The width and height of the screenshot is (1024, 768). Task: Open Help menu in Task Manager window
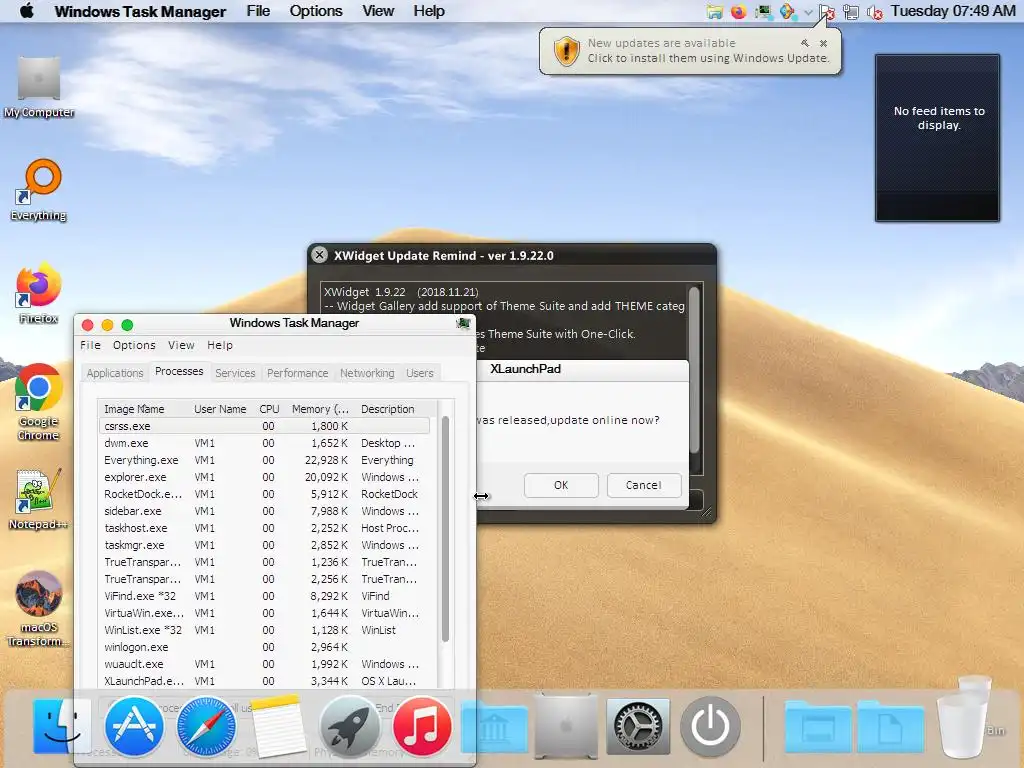pyautogui.click(x=220, y=345)
